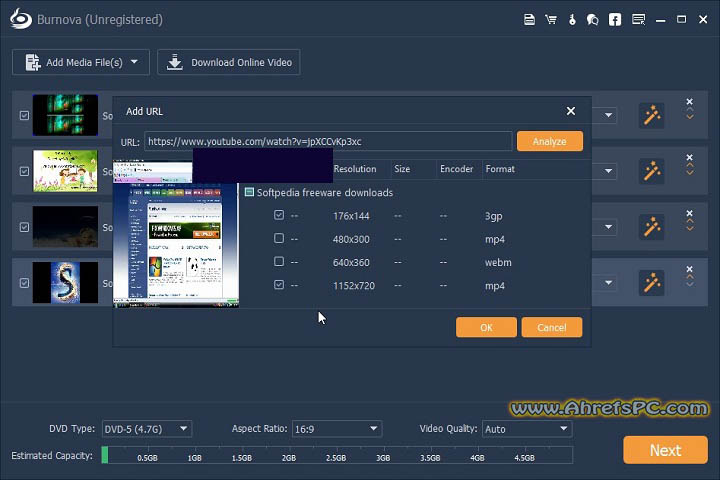This screenshot has width=720, height=480.
Task: Click the magic wand edit icon for second media row
Action: tap(652, 171)
